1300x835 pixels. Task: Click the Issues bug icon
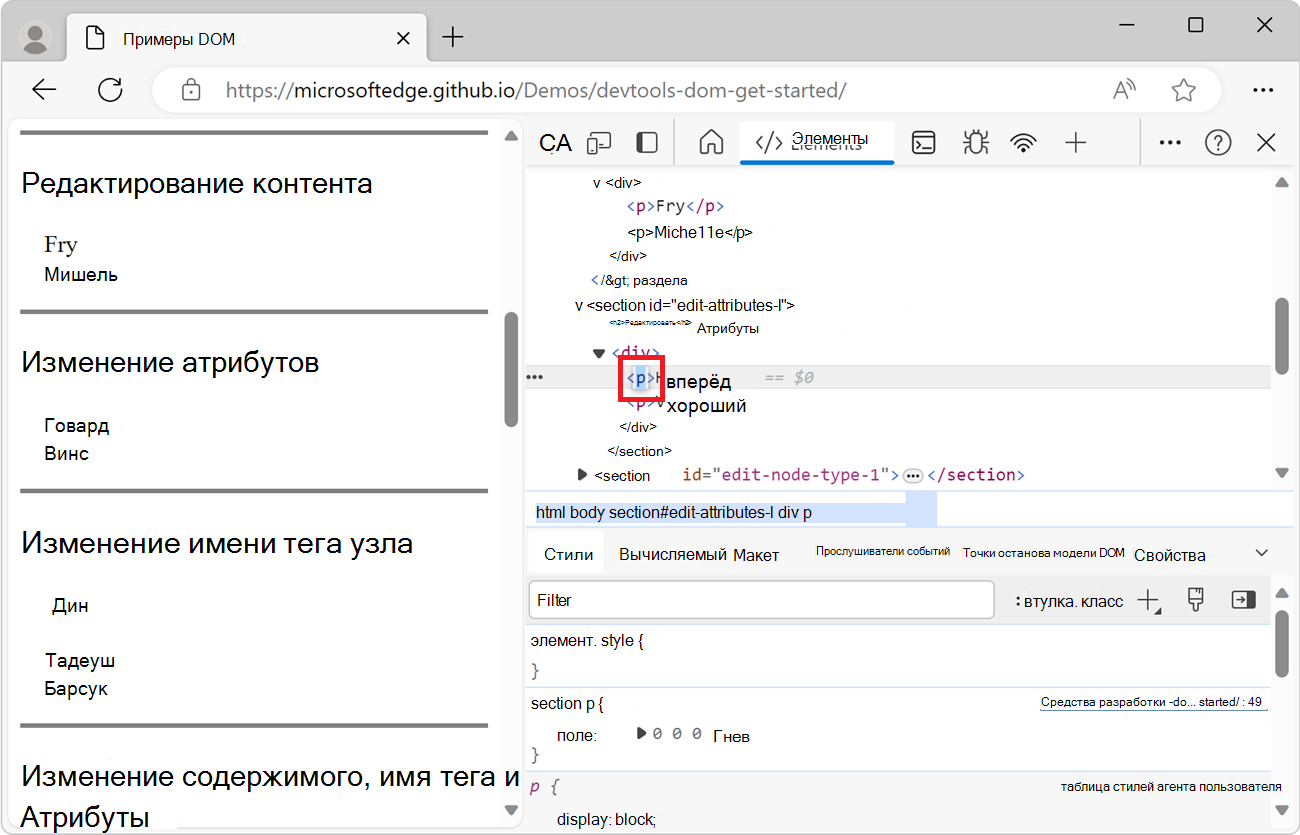(975, 142)
